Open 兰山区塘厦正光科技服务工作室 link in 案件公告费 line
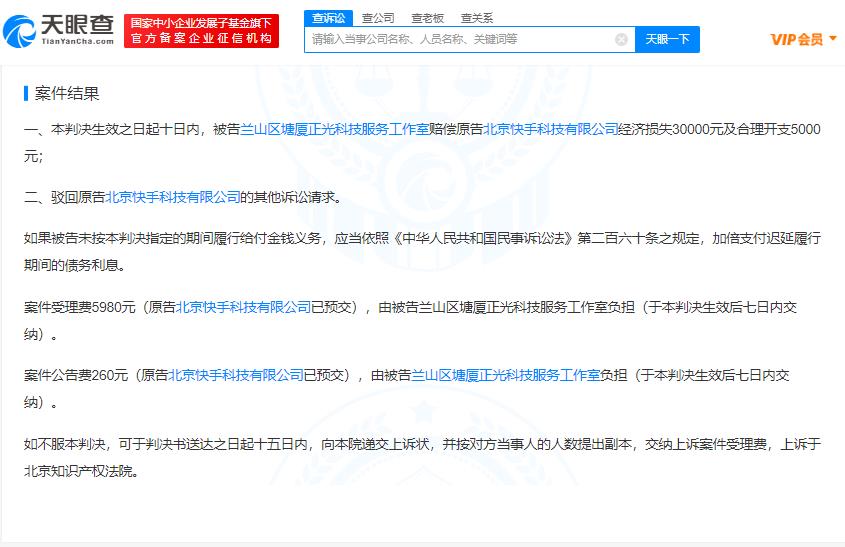 click(x=505, y=375)
